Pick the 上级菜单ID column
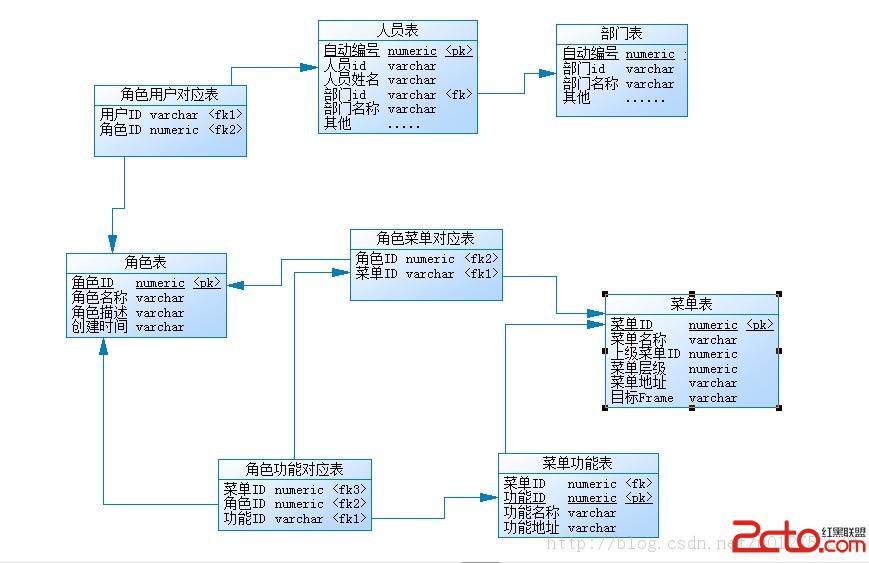Screen dimensions: 869x563 [x=674, y=354]
